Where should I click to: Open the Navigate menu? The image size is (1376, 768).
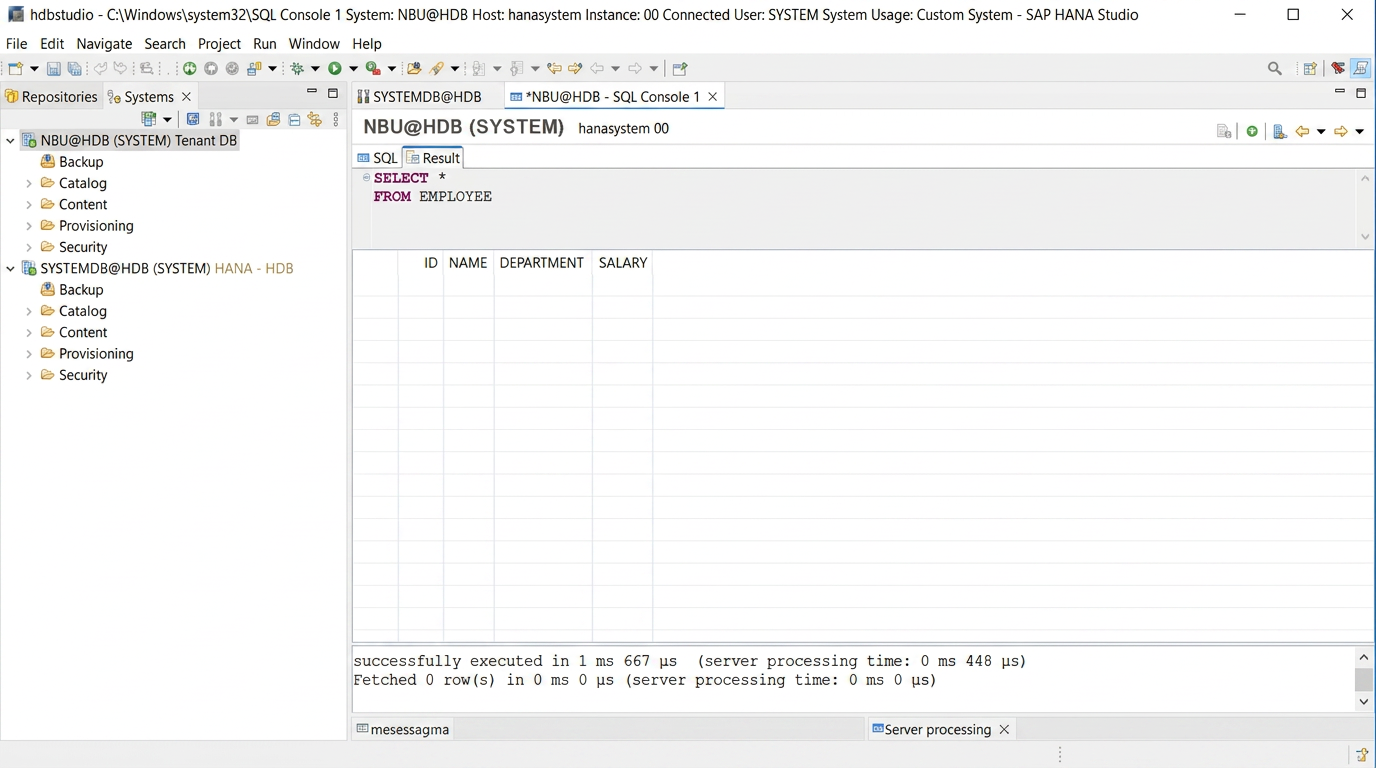[104, 44]
